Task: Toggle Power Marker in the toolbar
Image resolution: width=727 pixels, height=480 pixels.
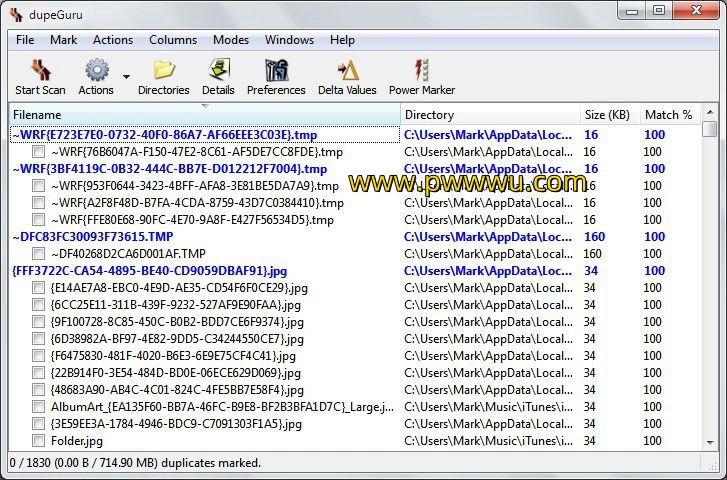Action: (421, 70)
